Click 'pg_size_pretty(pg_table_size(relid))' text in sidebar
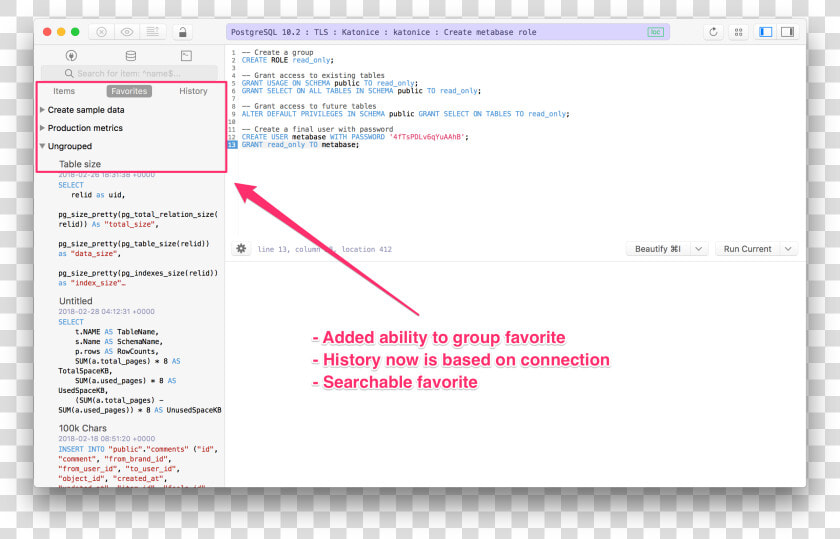This screenshot has height=539, width=840. pos(134,244)
